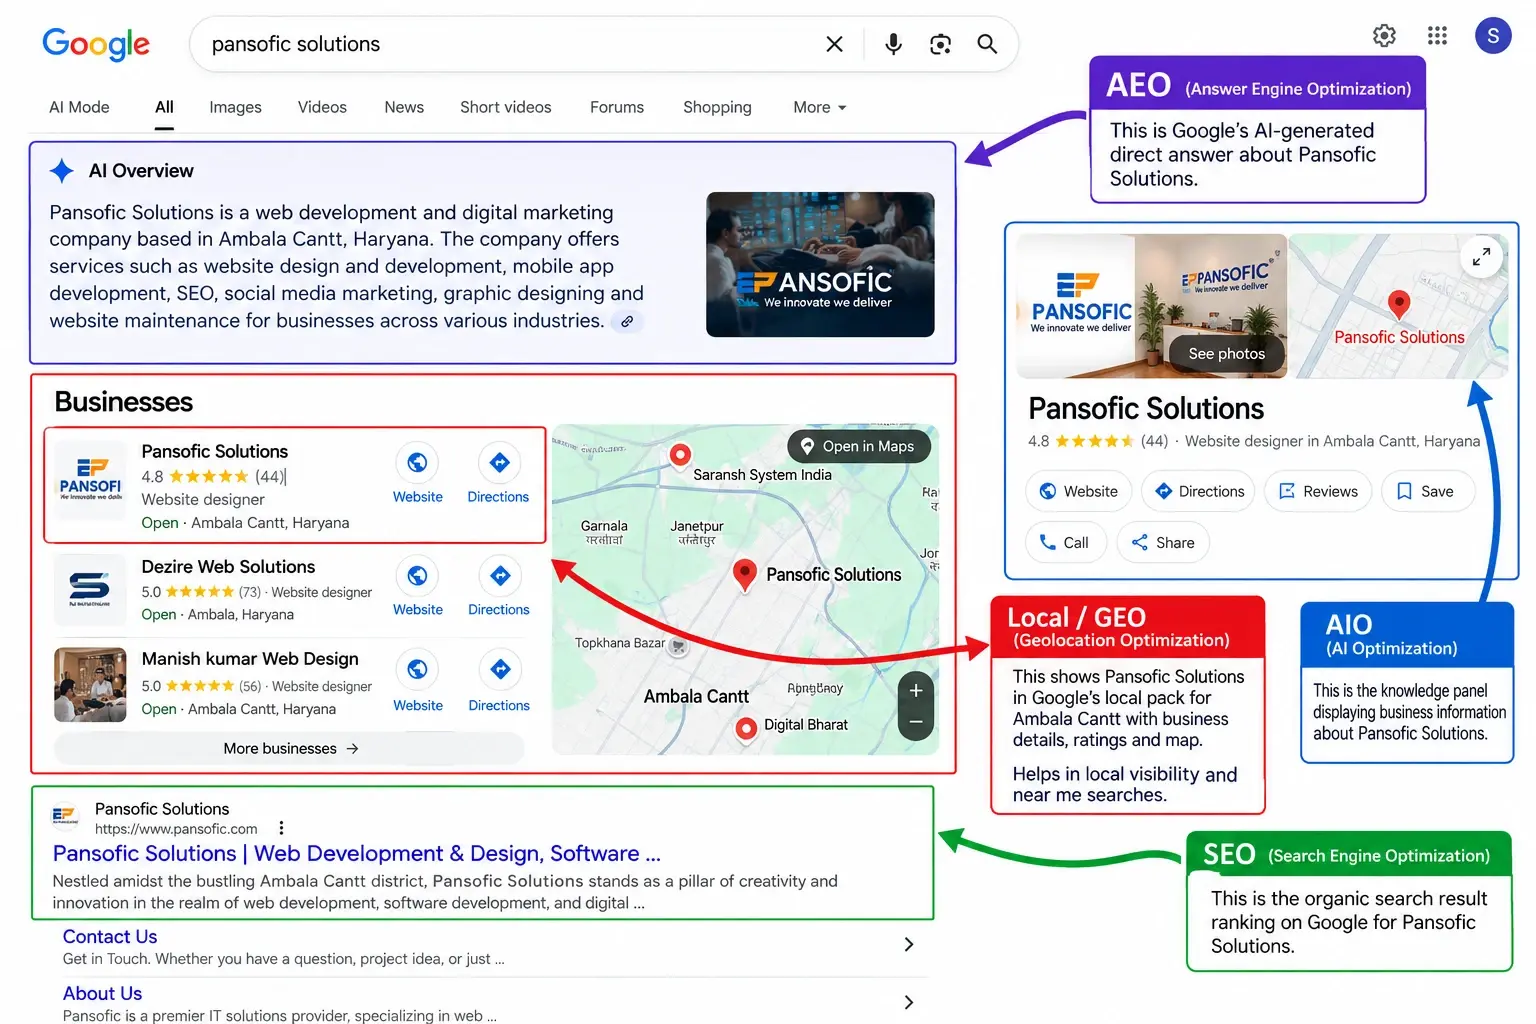Switch to the Short videos tab
This screenshot has width=1536, height=1024.
click(x=505, y=107)
